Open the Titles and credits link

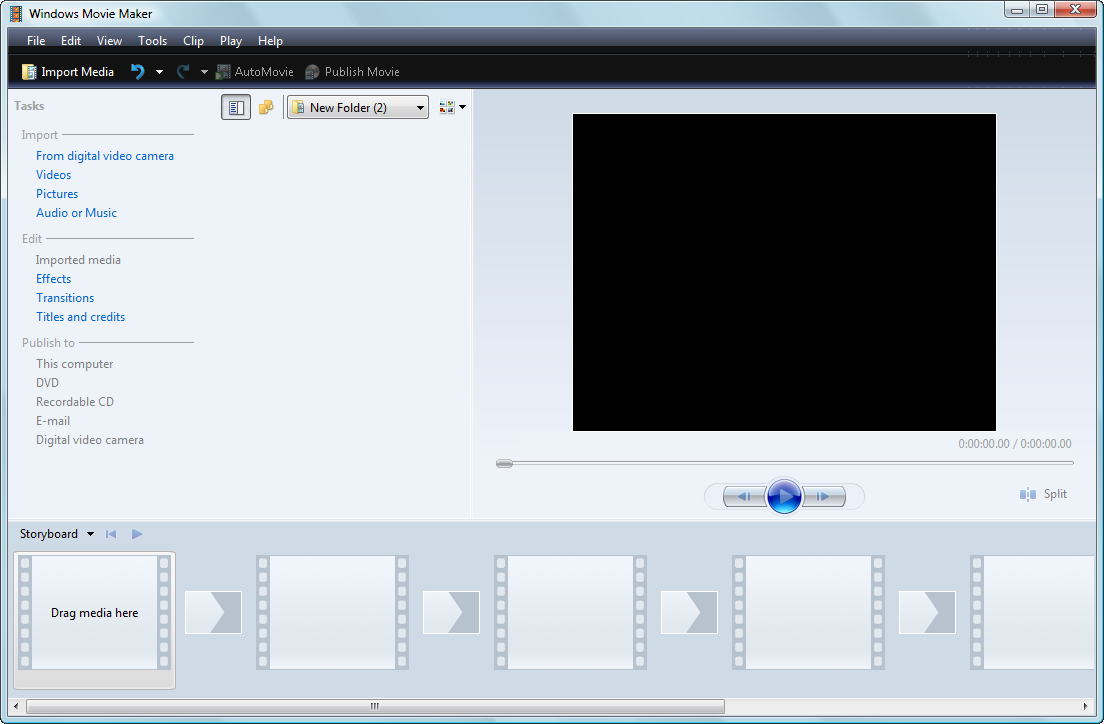point(81,317)
